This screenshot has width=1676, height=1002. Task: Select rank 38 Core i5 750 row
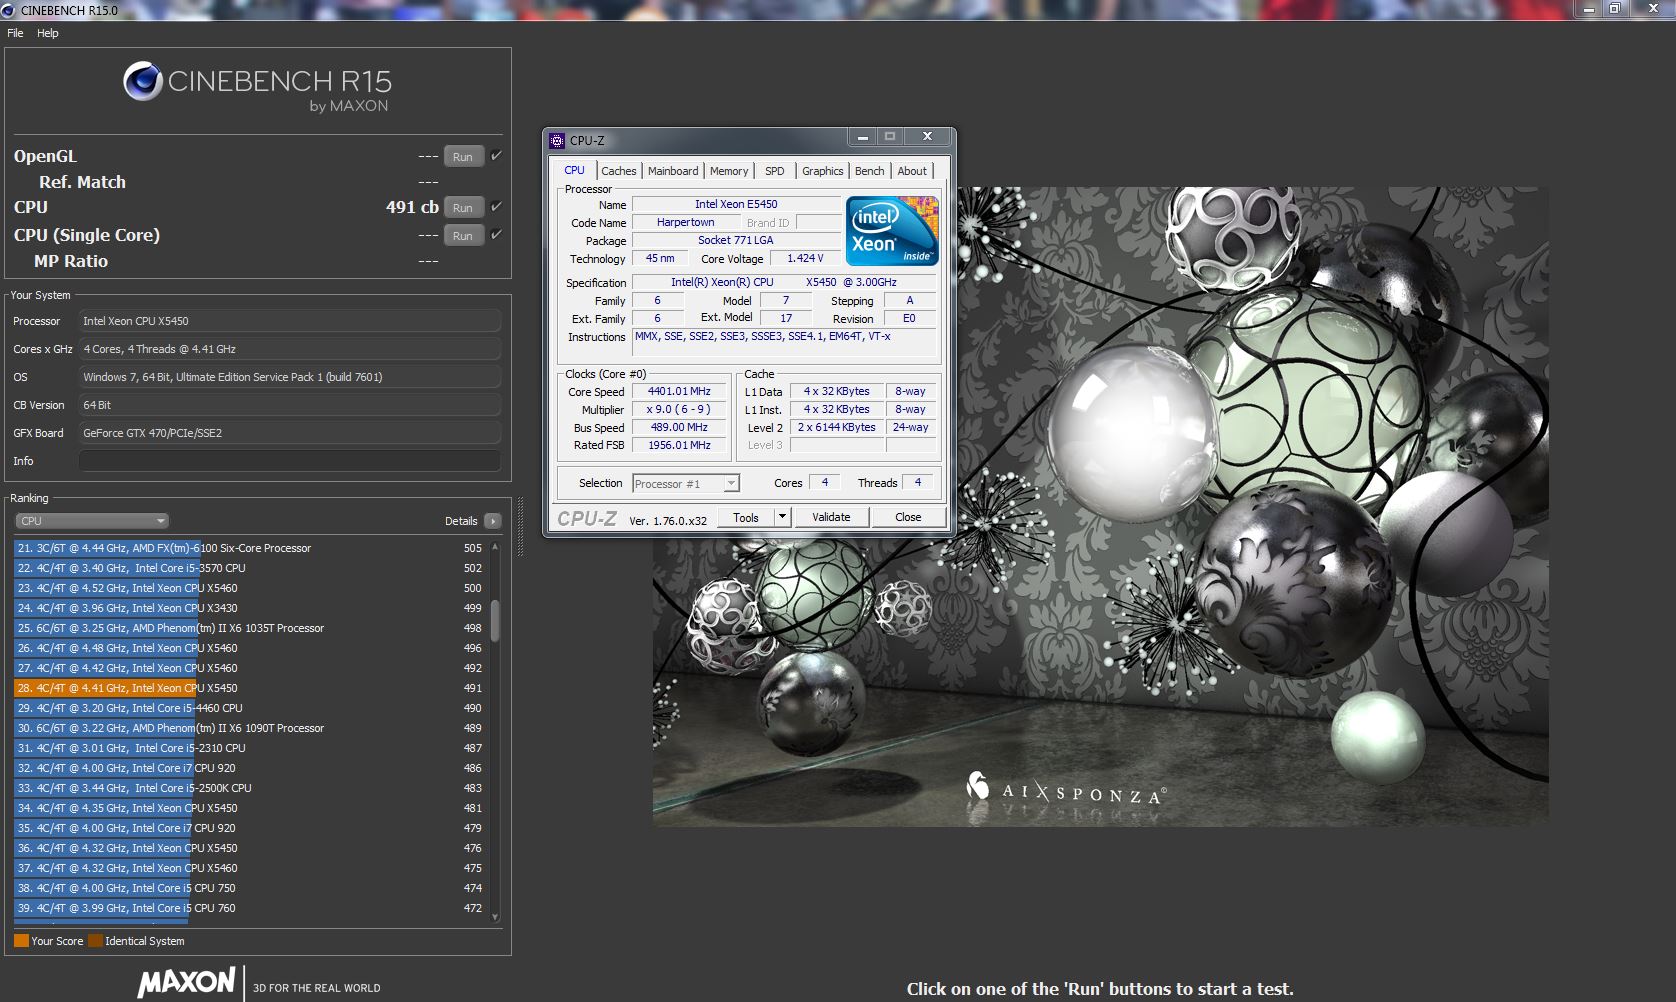pyautogui.click(x=249, y=888)
